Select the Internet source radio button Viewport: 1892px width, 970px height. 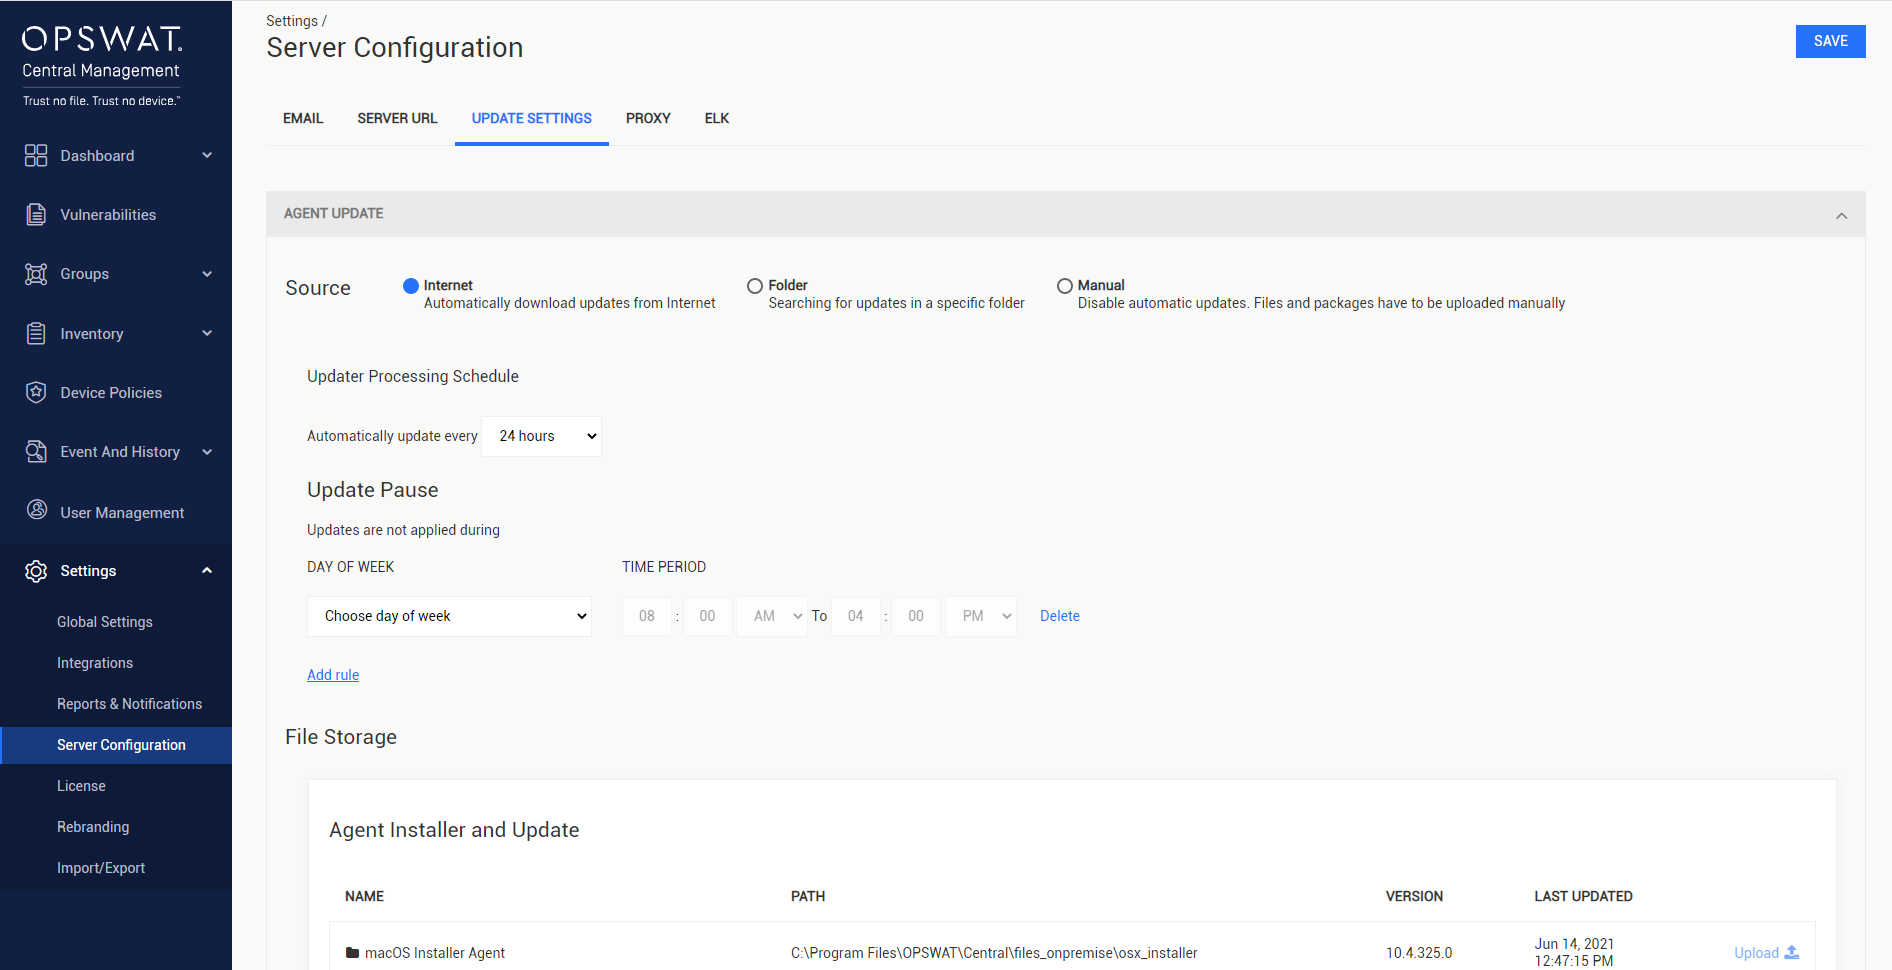(x=410, y=286)
